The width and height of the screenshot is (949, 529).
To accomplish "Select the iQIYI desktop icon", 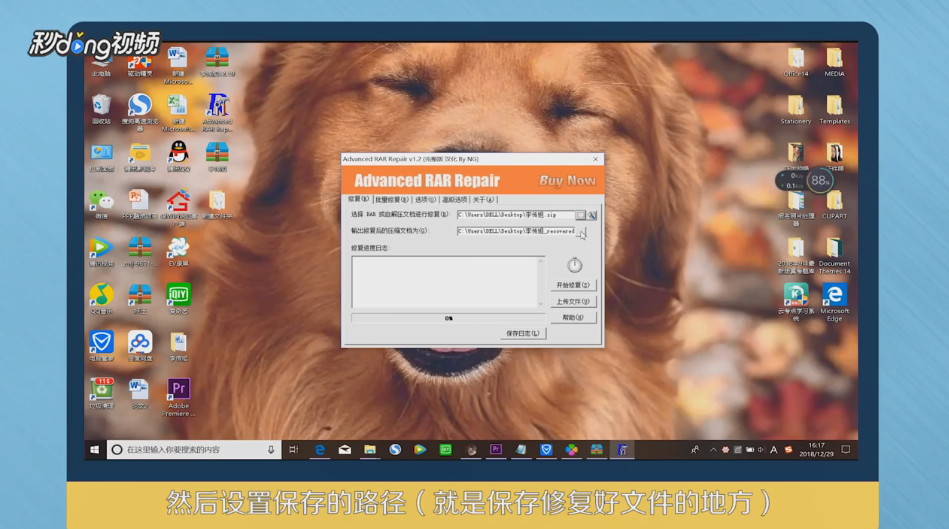I will 178,298.
